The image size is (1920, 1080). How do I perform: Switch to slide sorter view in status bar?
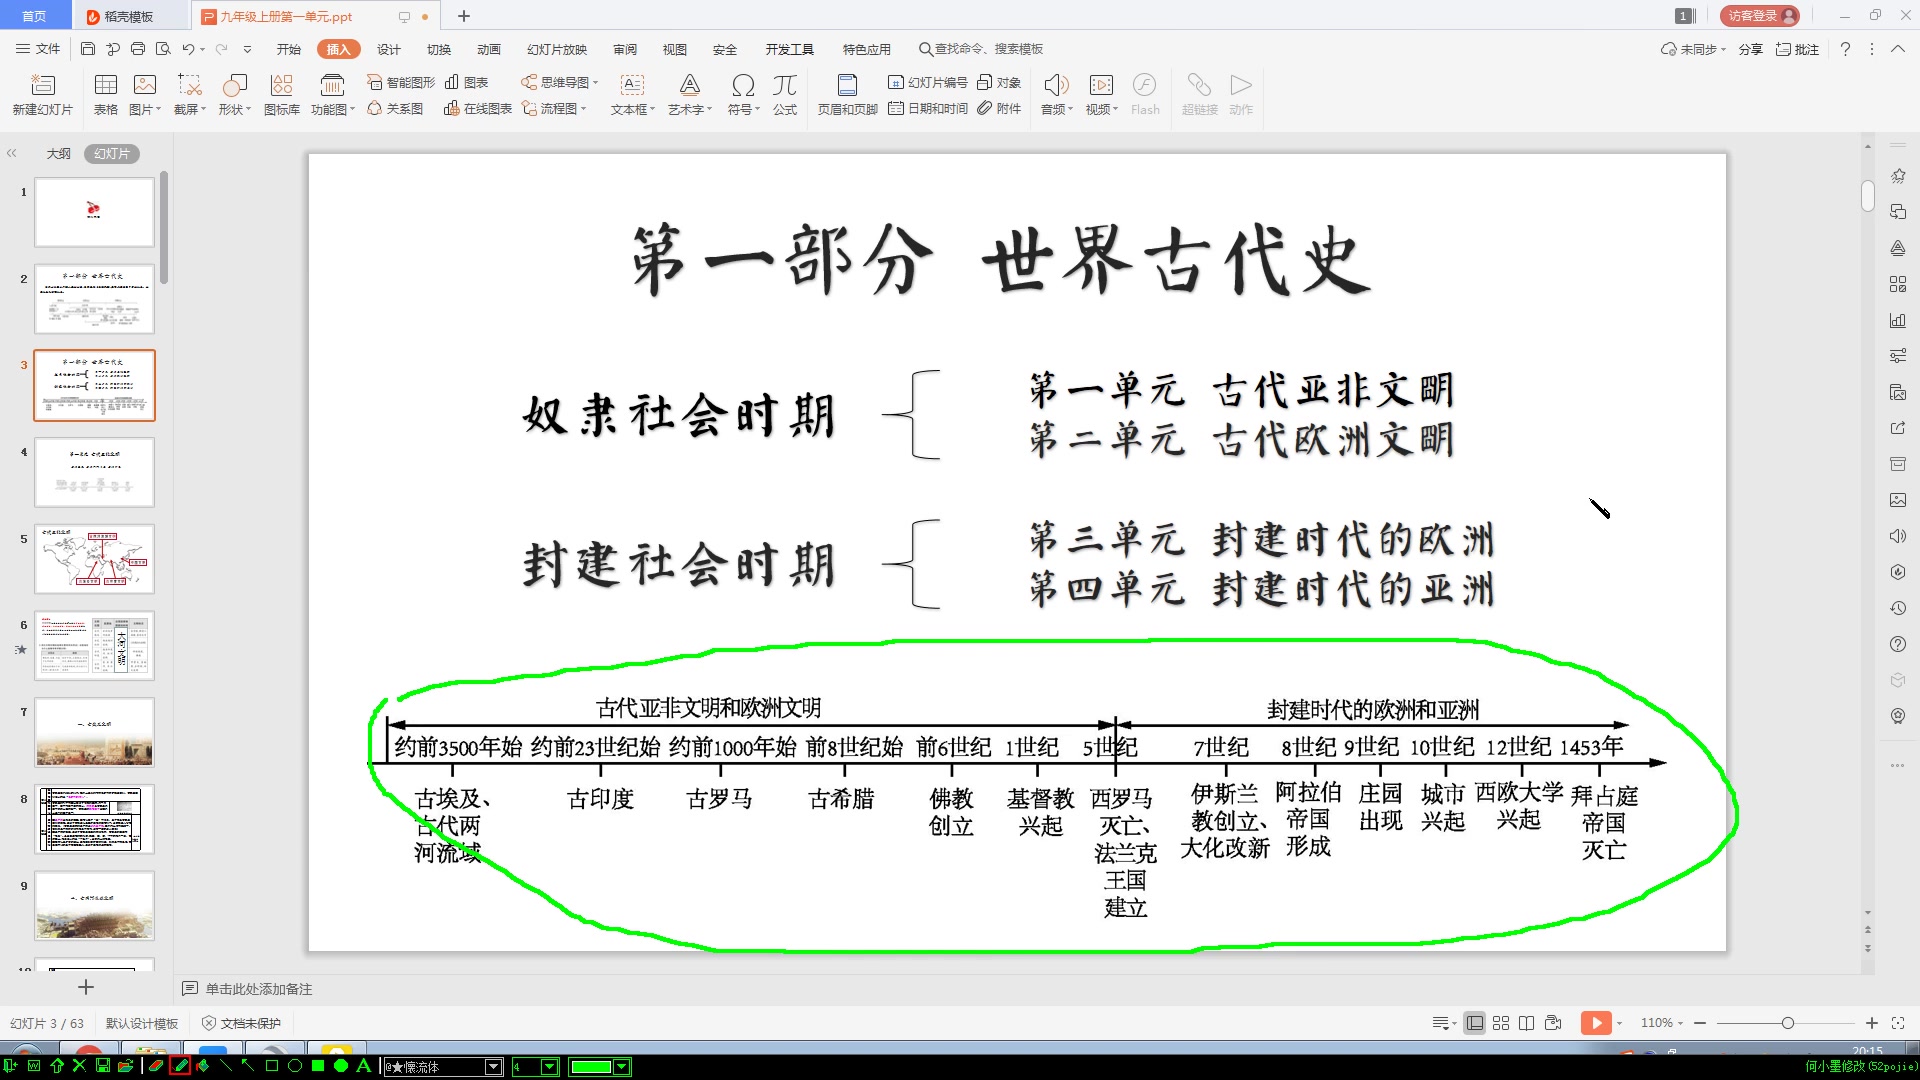pyautogui.click(x=1500, y=1023)
